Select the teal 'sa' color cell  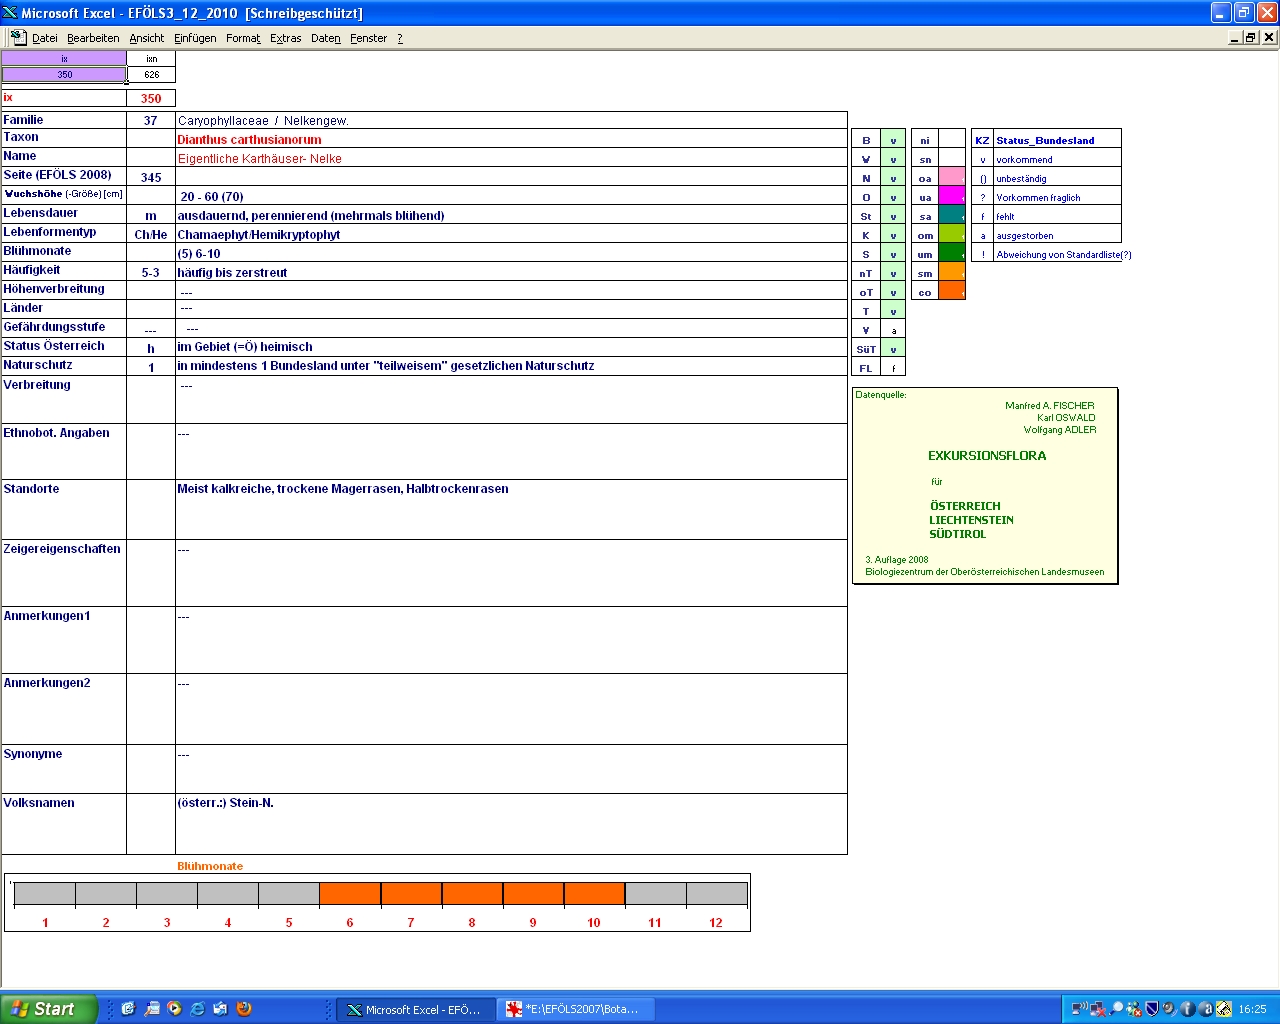tap(951, 216)
